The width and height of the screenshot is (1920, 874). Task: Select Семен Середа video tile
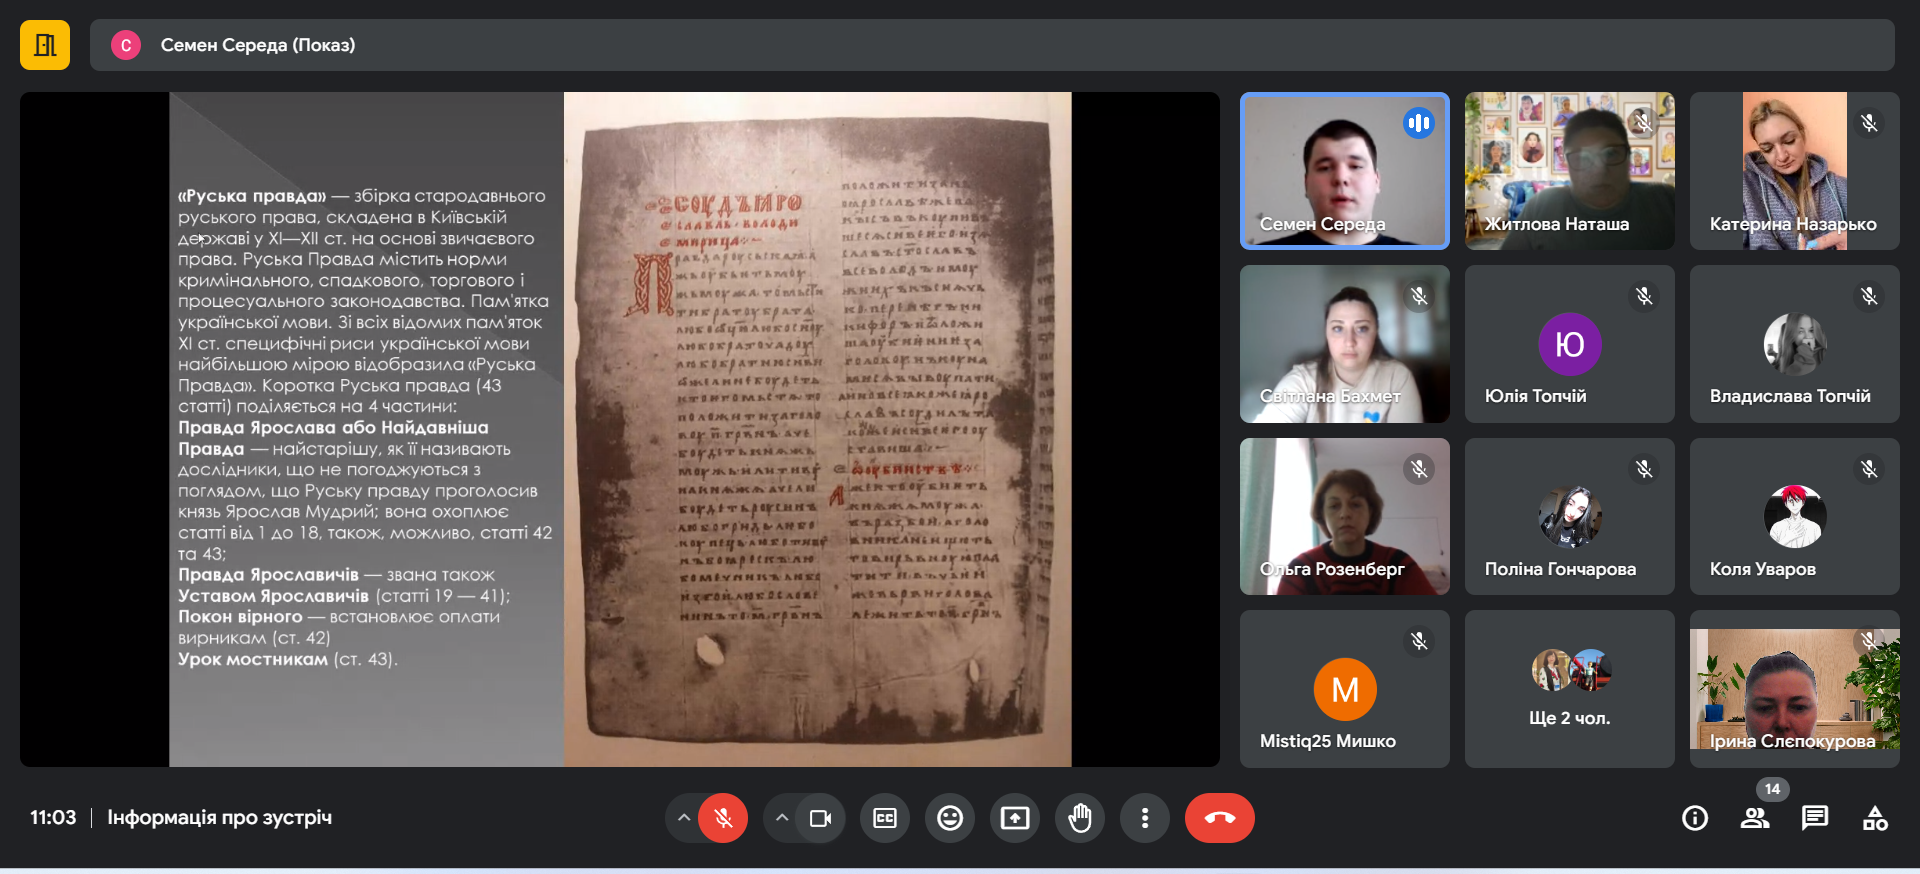click(1344, 170)
